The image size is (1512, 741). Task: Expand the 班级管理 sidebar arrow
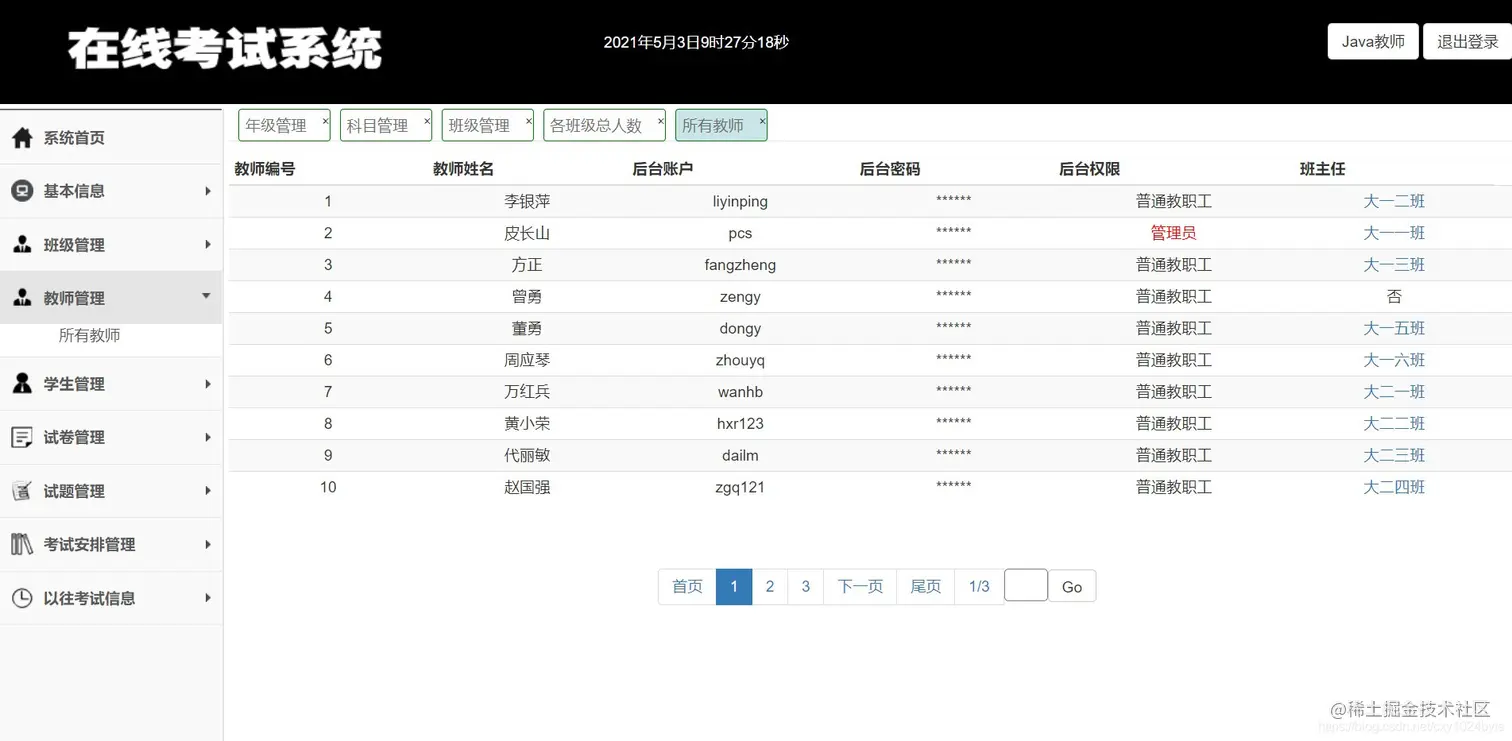(x=208, y=245)
